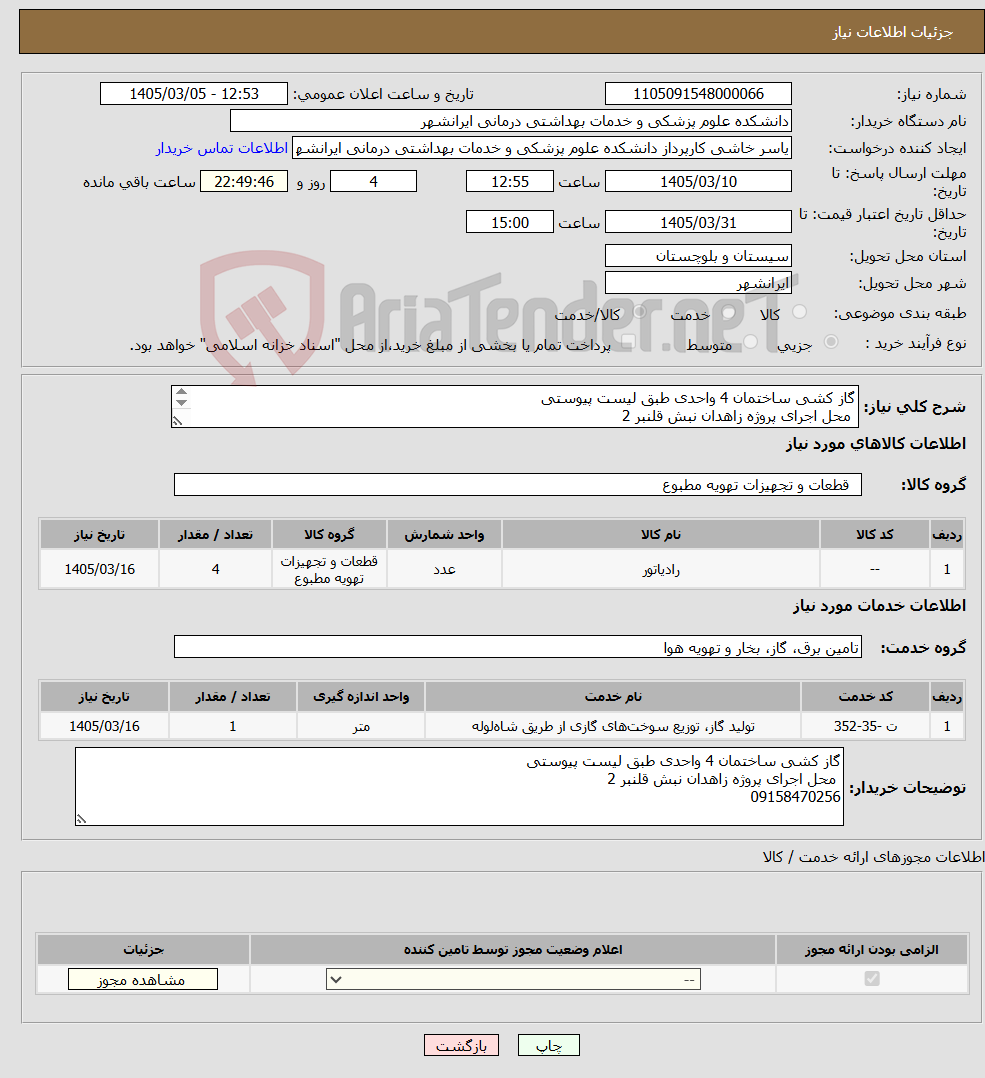Click the واحد اندازه گیری column header
985x1078 pixels.
361,696
